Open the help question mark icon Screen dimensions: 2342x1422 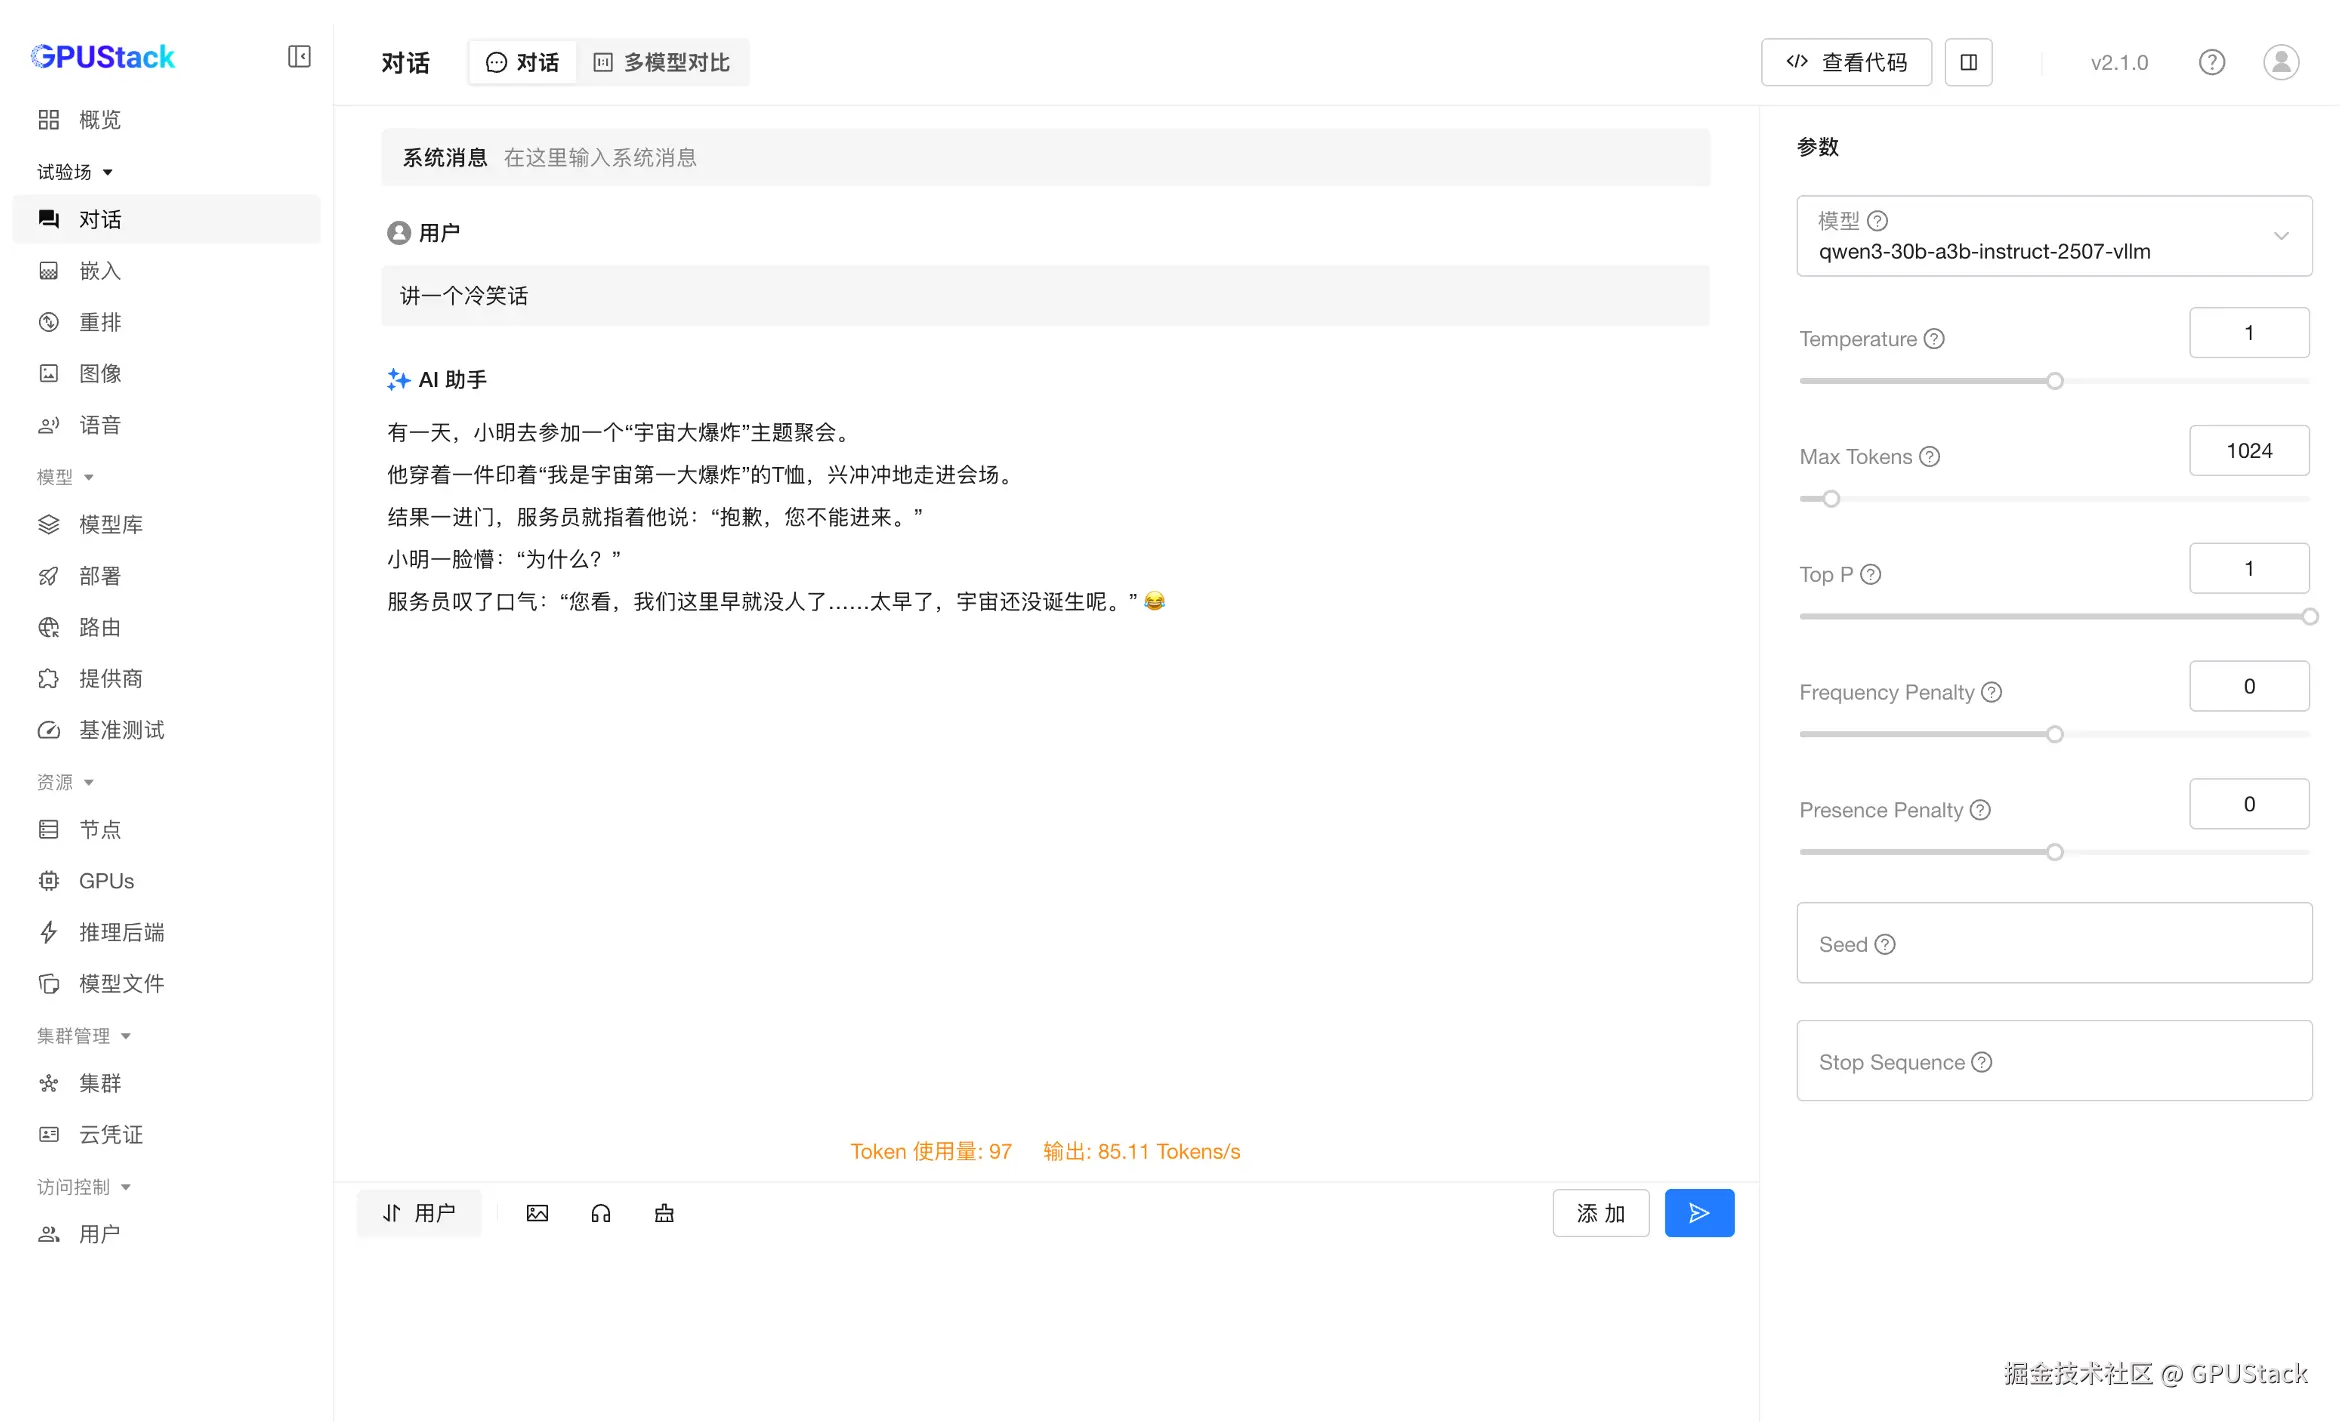tap(2211, 62)
